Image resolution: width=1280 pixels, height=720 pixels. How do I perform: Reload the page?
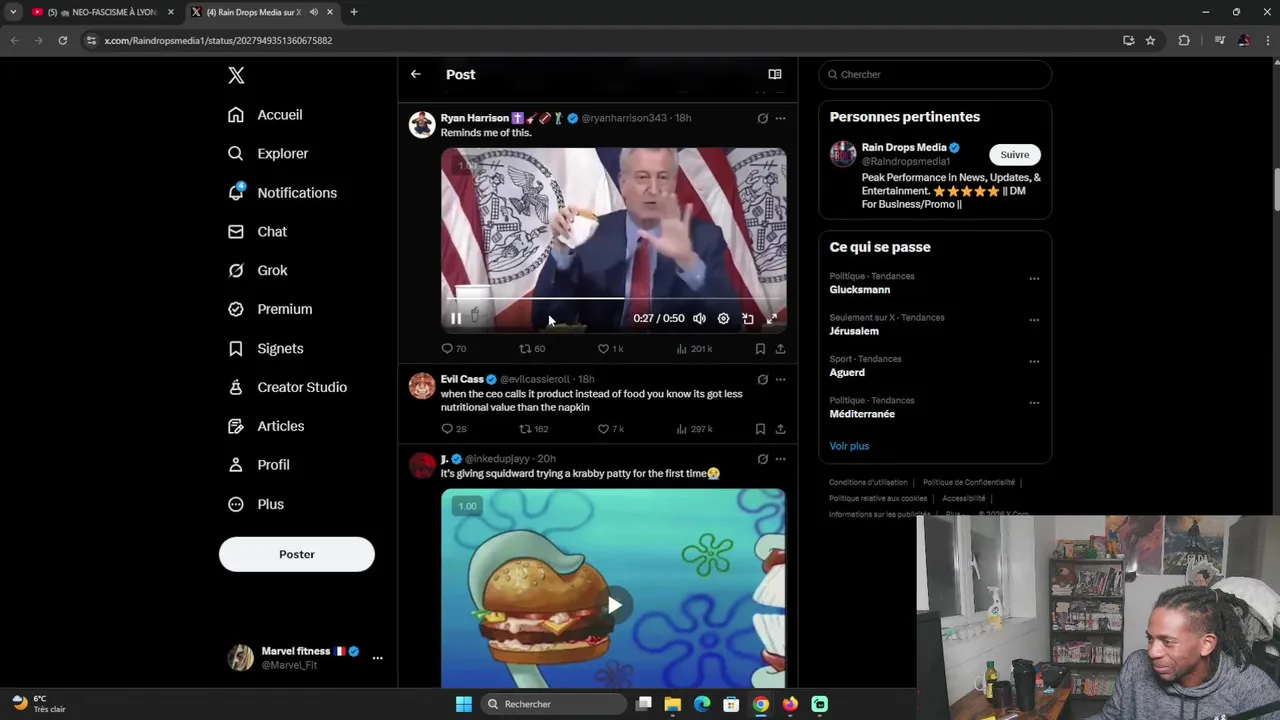pos(62,40)
